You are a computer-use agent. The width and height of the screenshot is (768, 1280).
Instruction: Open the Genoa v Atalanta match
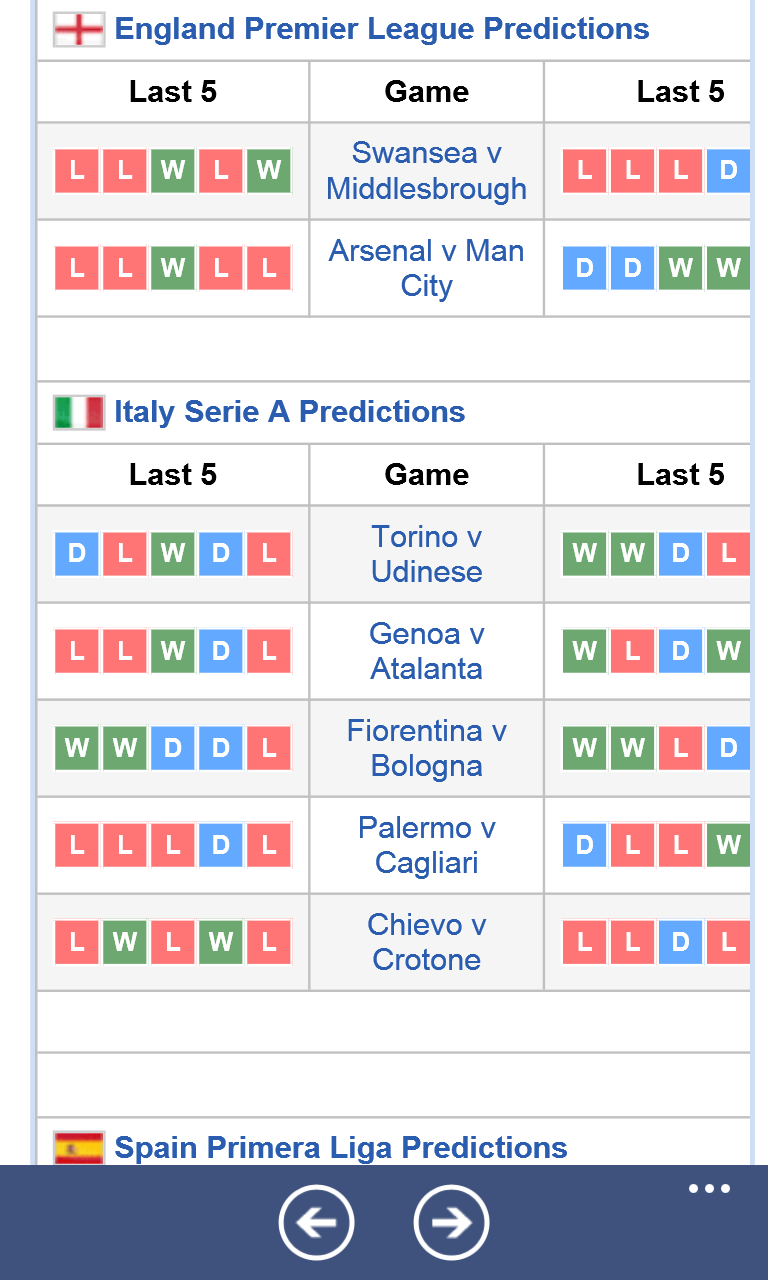pyautogui.click(x=427, y=651)
